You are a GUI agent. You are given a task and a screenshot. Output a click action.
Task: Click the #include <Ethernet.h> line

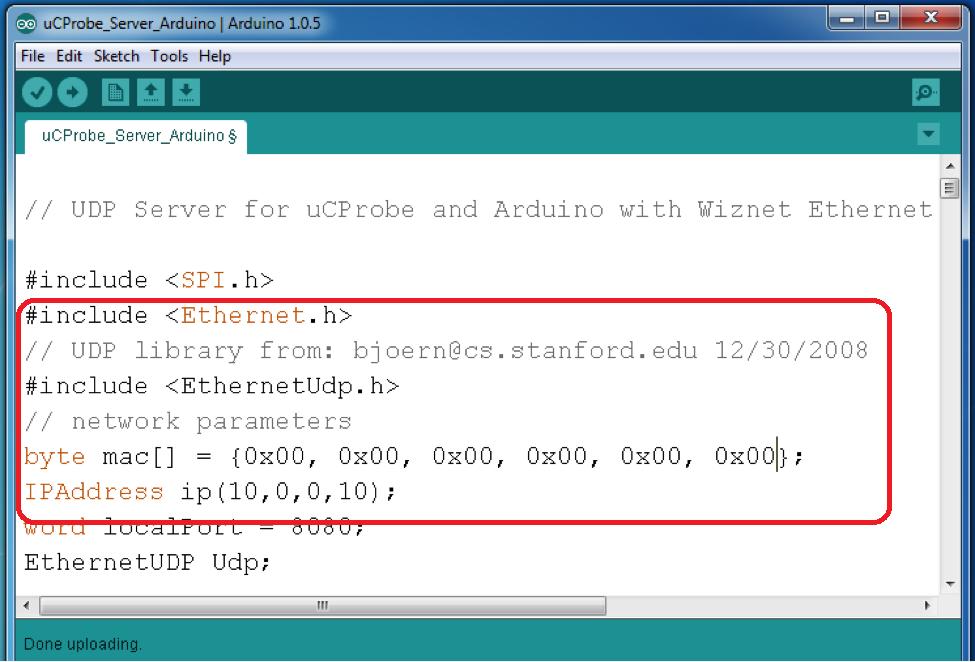(188, 316)
